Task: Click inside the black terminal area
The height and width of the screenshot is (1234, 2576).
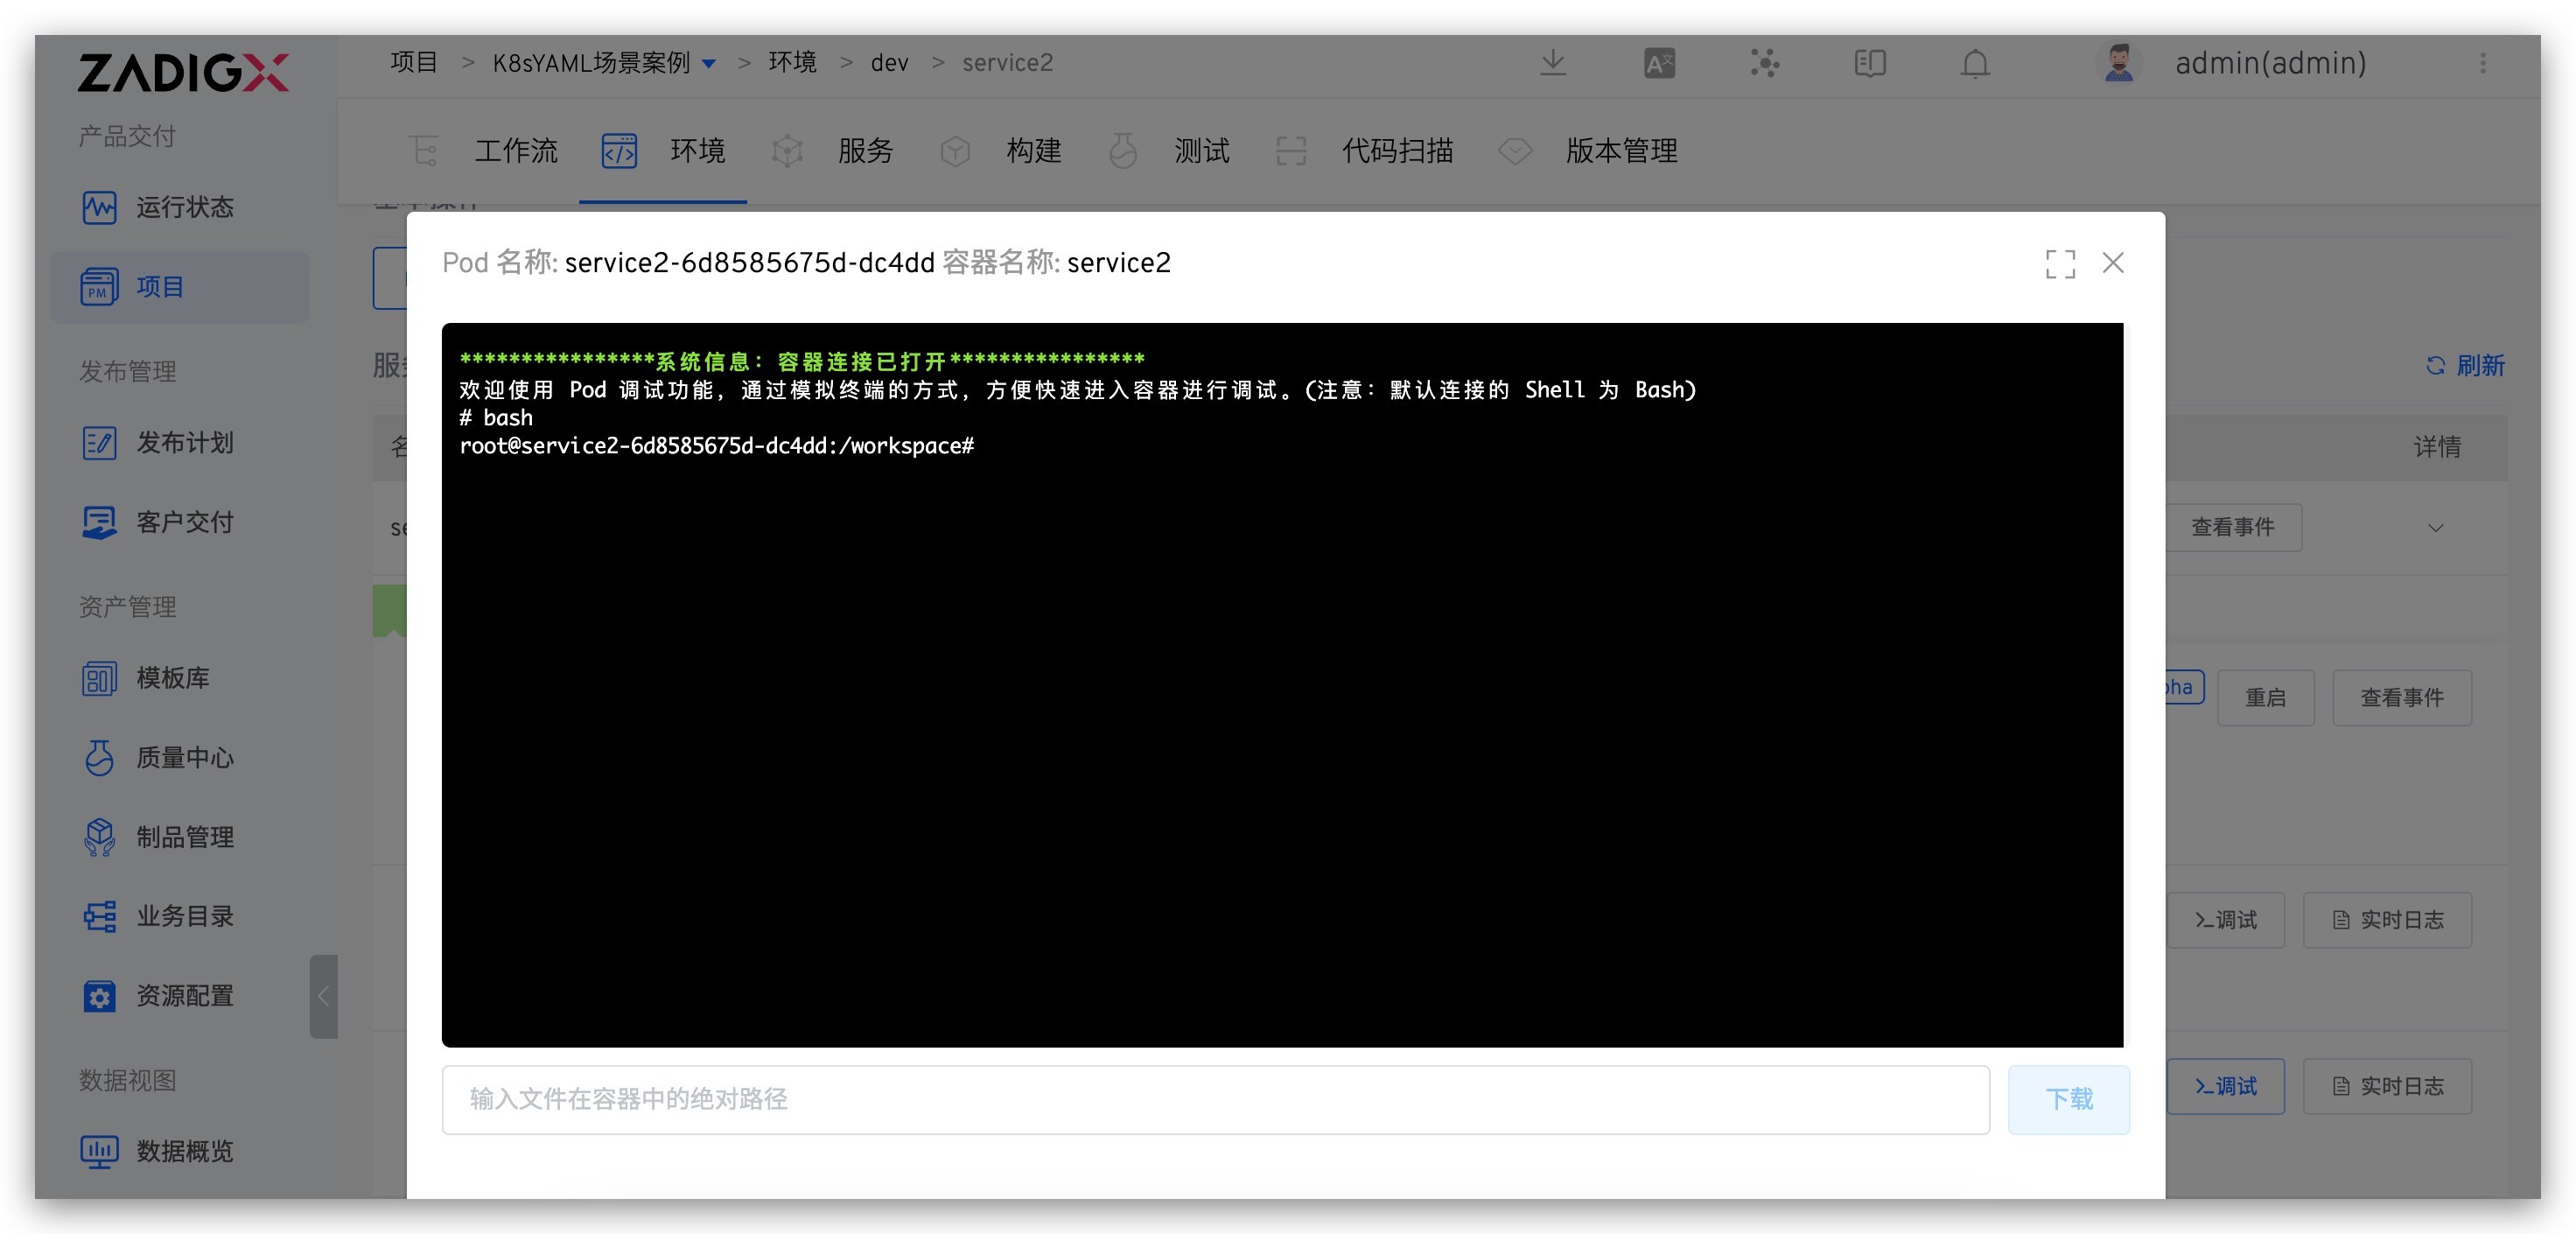Action: pyautogui.click(x=1282, y=685)
